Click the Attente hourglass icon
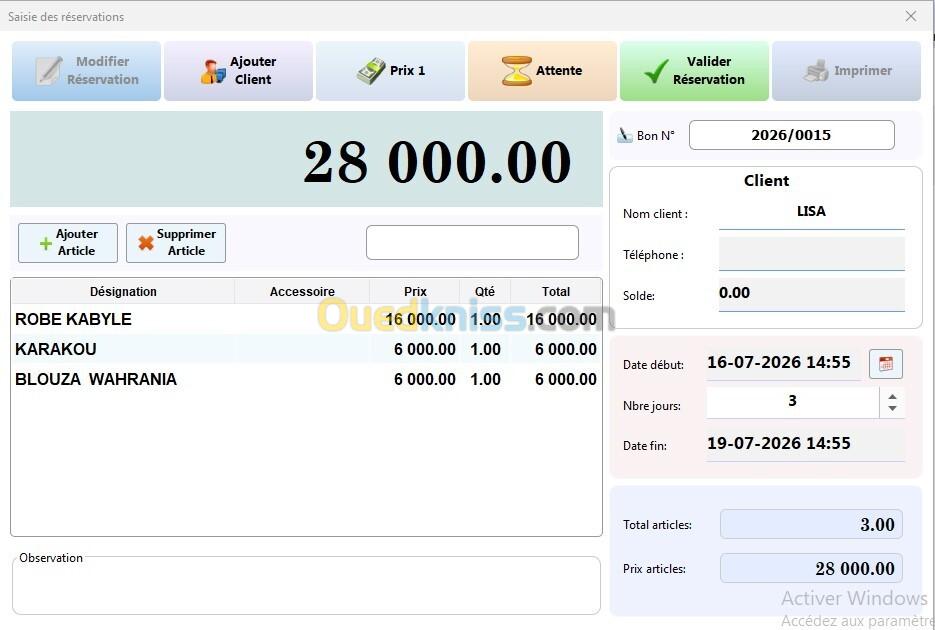 pyautogui.click(x=516, y=71)
